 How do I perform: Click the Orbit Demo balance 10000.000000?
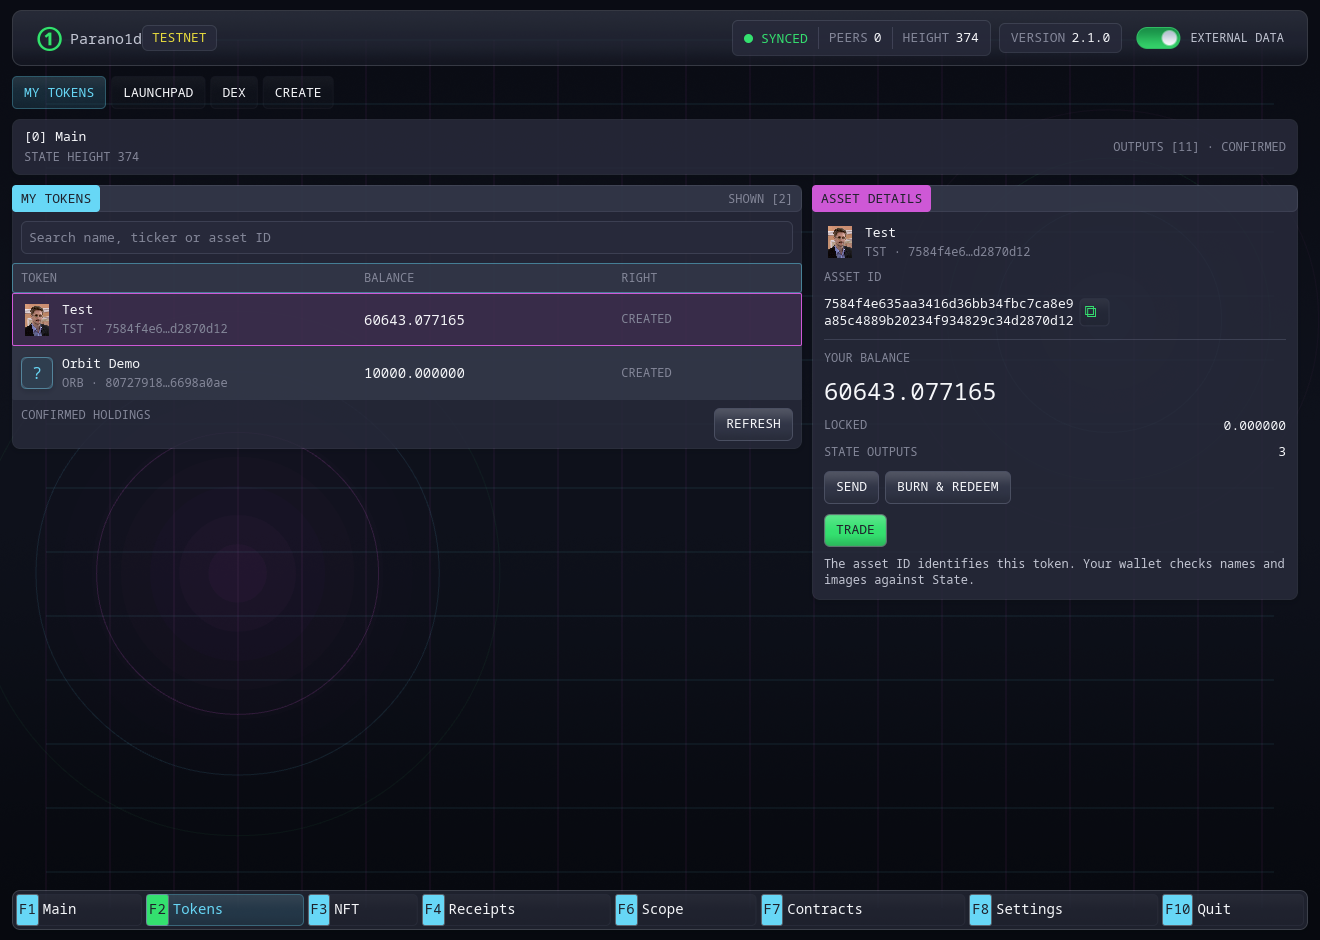pyautogui.click(x=414, y=373)
